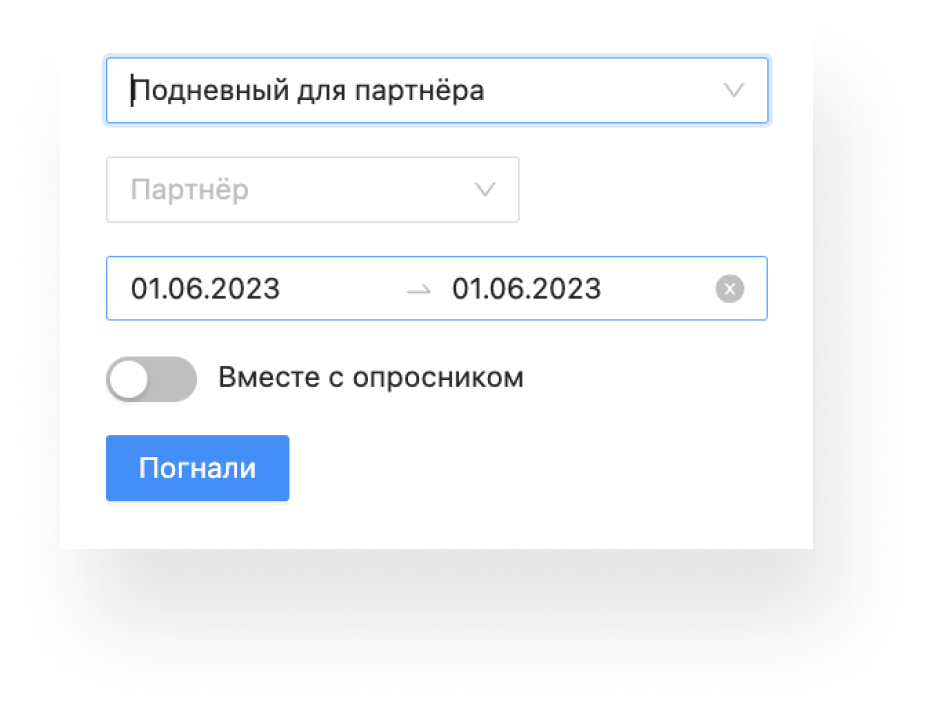
Task: Click the Партнёр placeholder text
Action: point(190,190)
